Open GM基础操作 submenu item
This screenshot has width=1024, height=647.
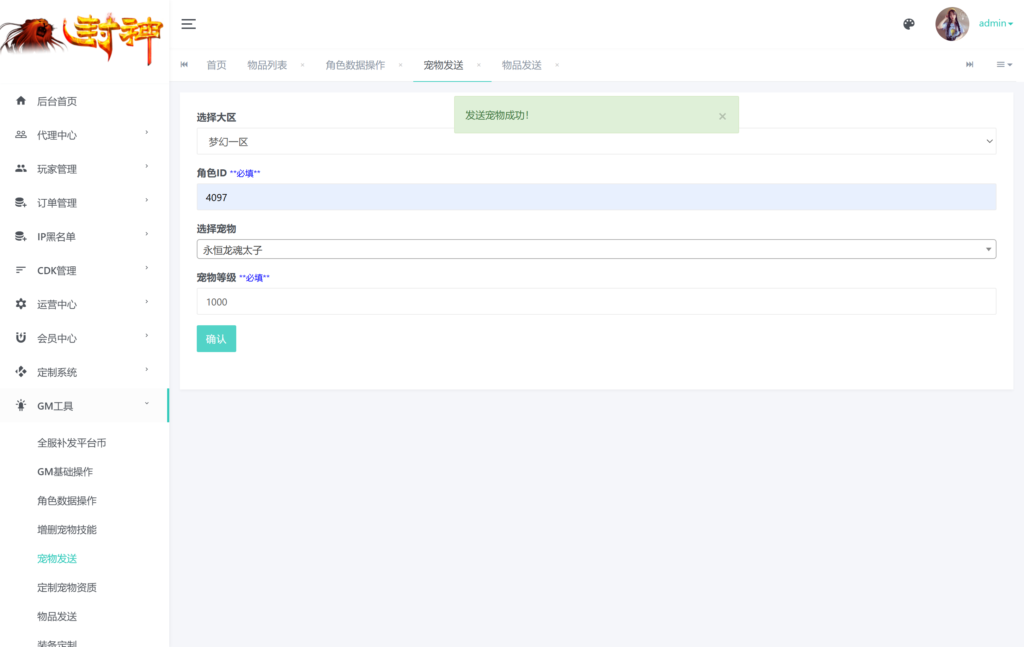65,472
